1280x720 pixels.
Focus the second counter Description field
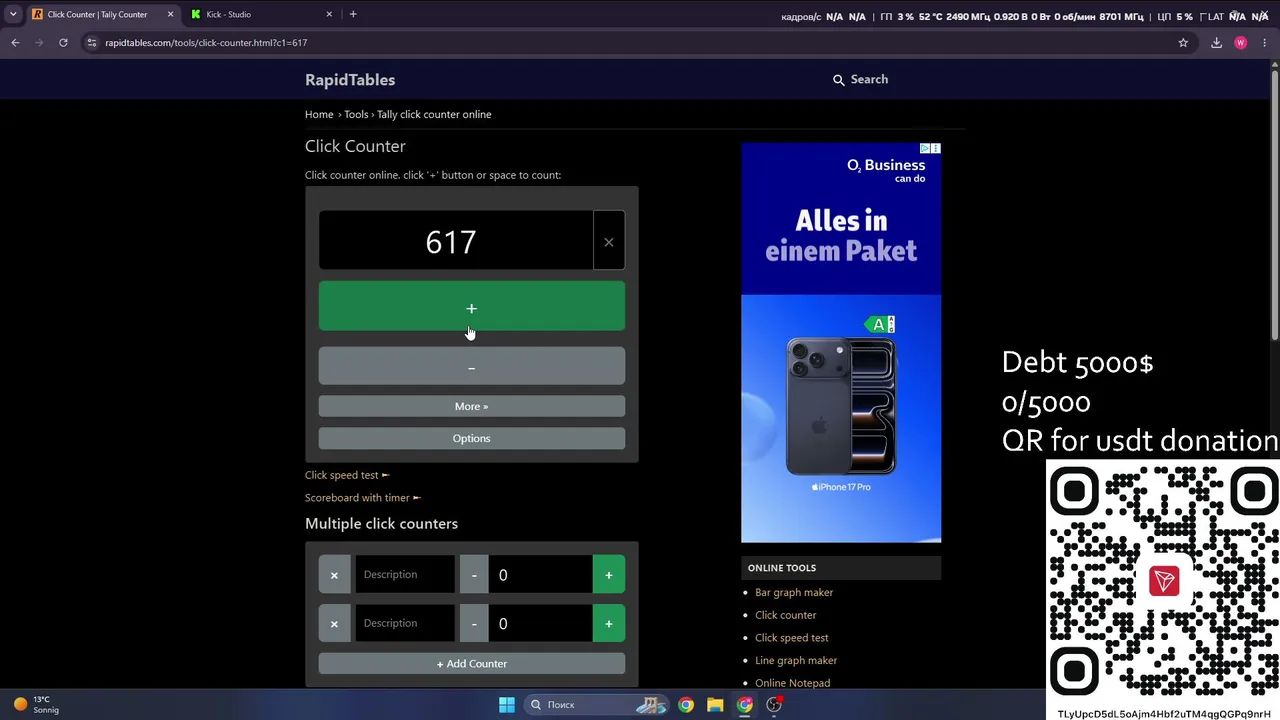[405, 624]
